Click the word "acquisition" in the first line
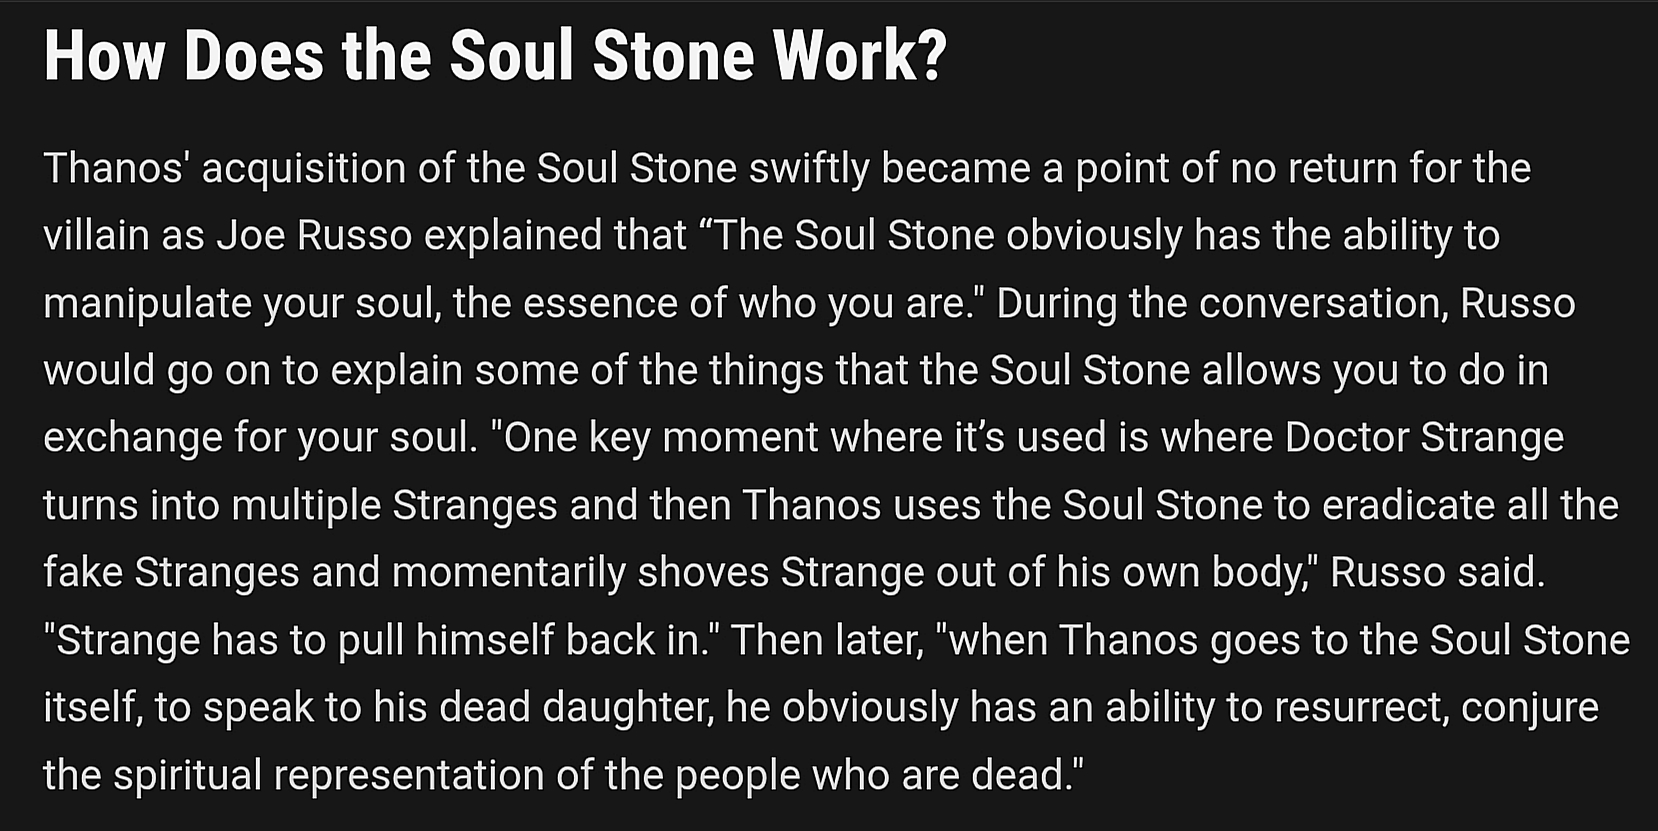1658x831 pixels. coord(303,168)
